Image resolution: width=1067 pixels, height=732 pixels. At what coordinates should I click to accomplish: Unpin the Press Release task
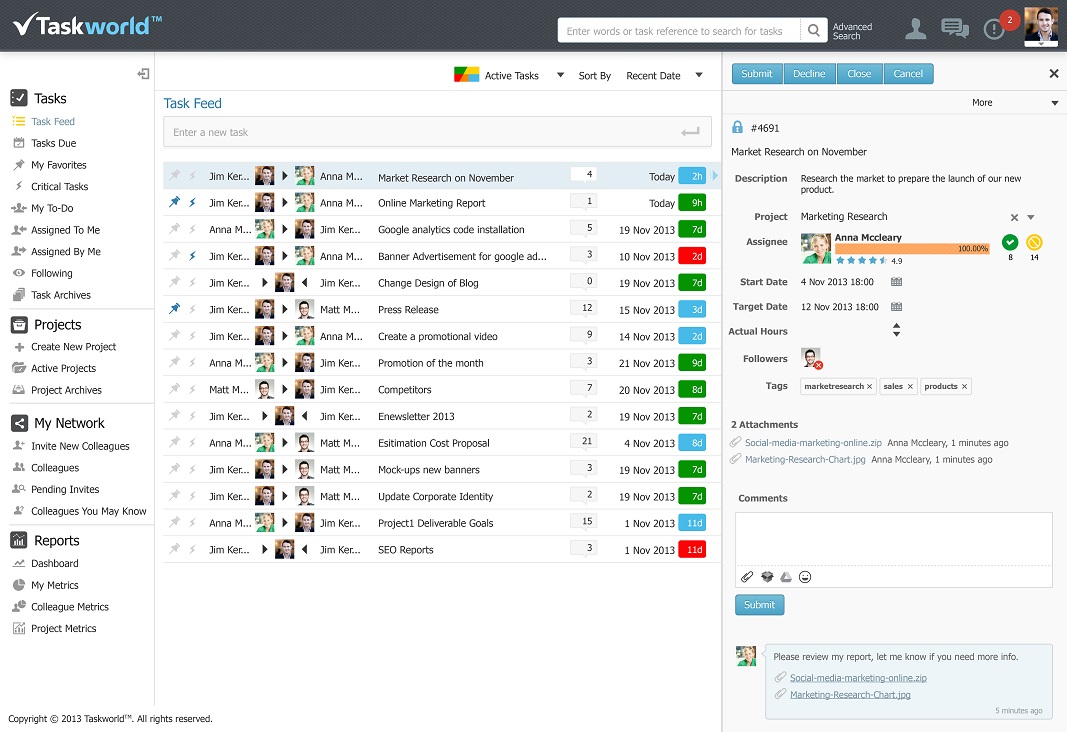click(x=175, y=308)
